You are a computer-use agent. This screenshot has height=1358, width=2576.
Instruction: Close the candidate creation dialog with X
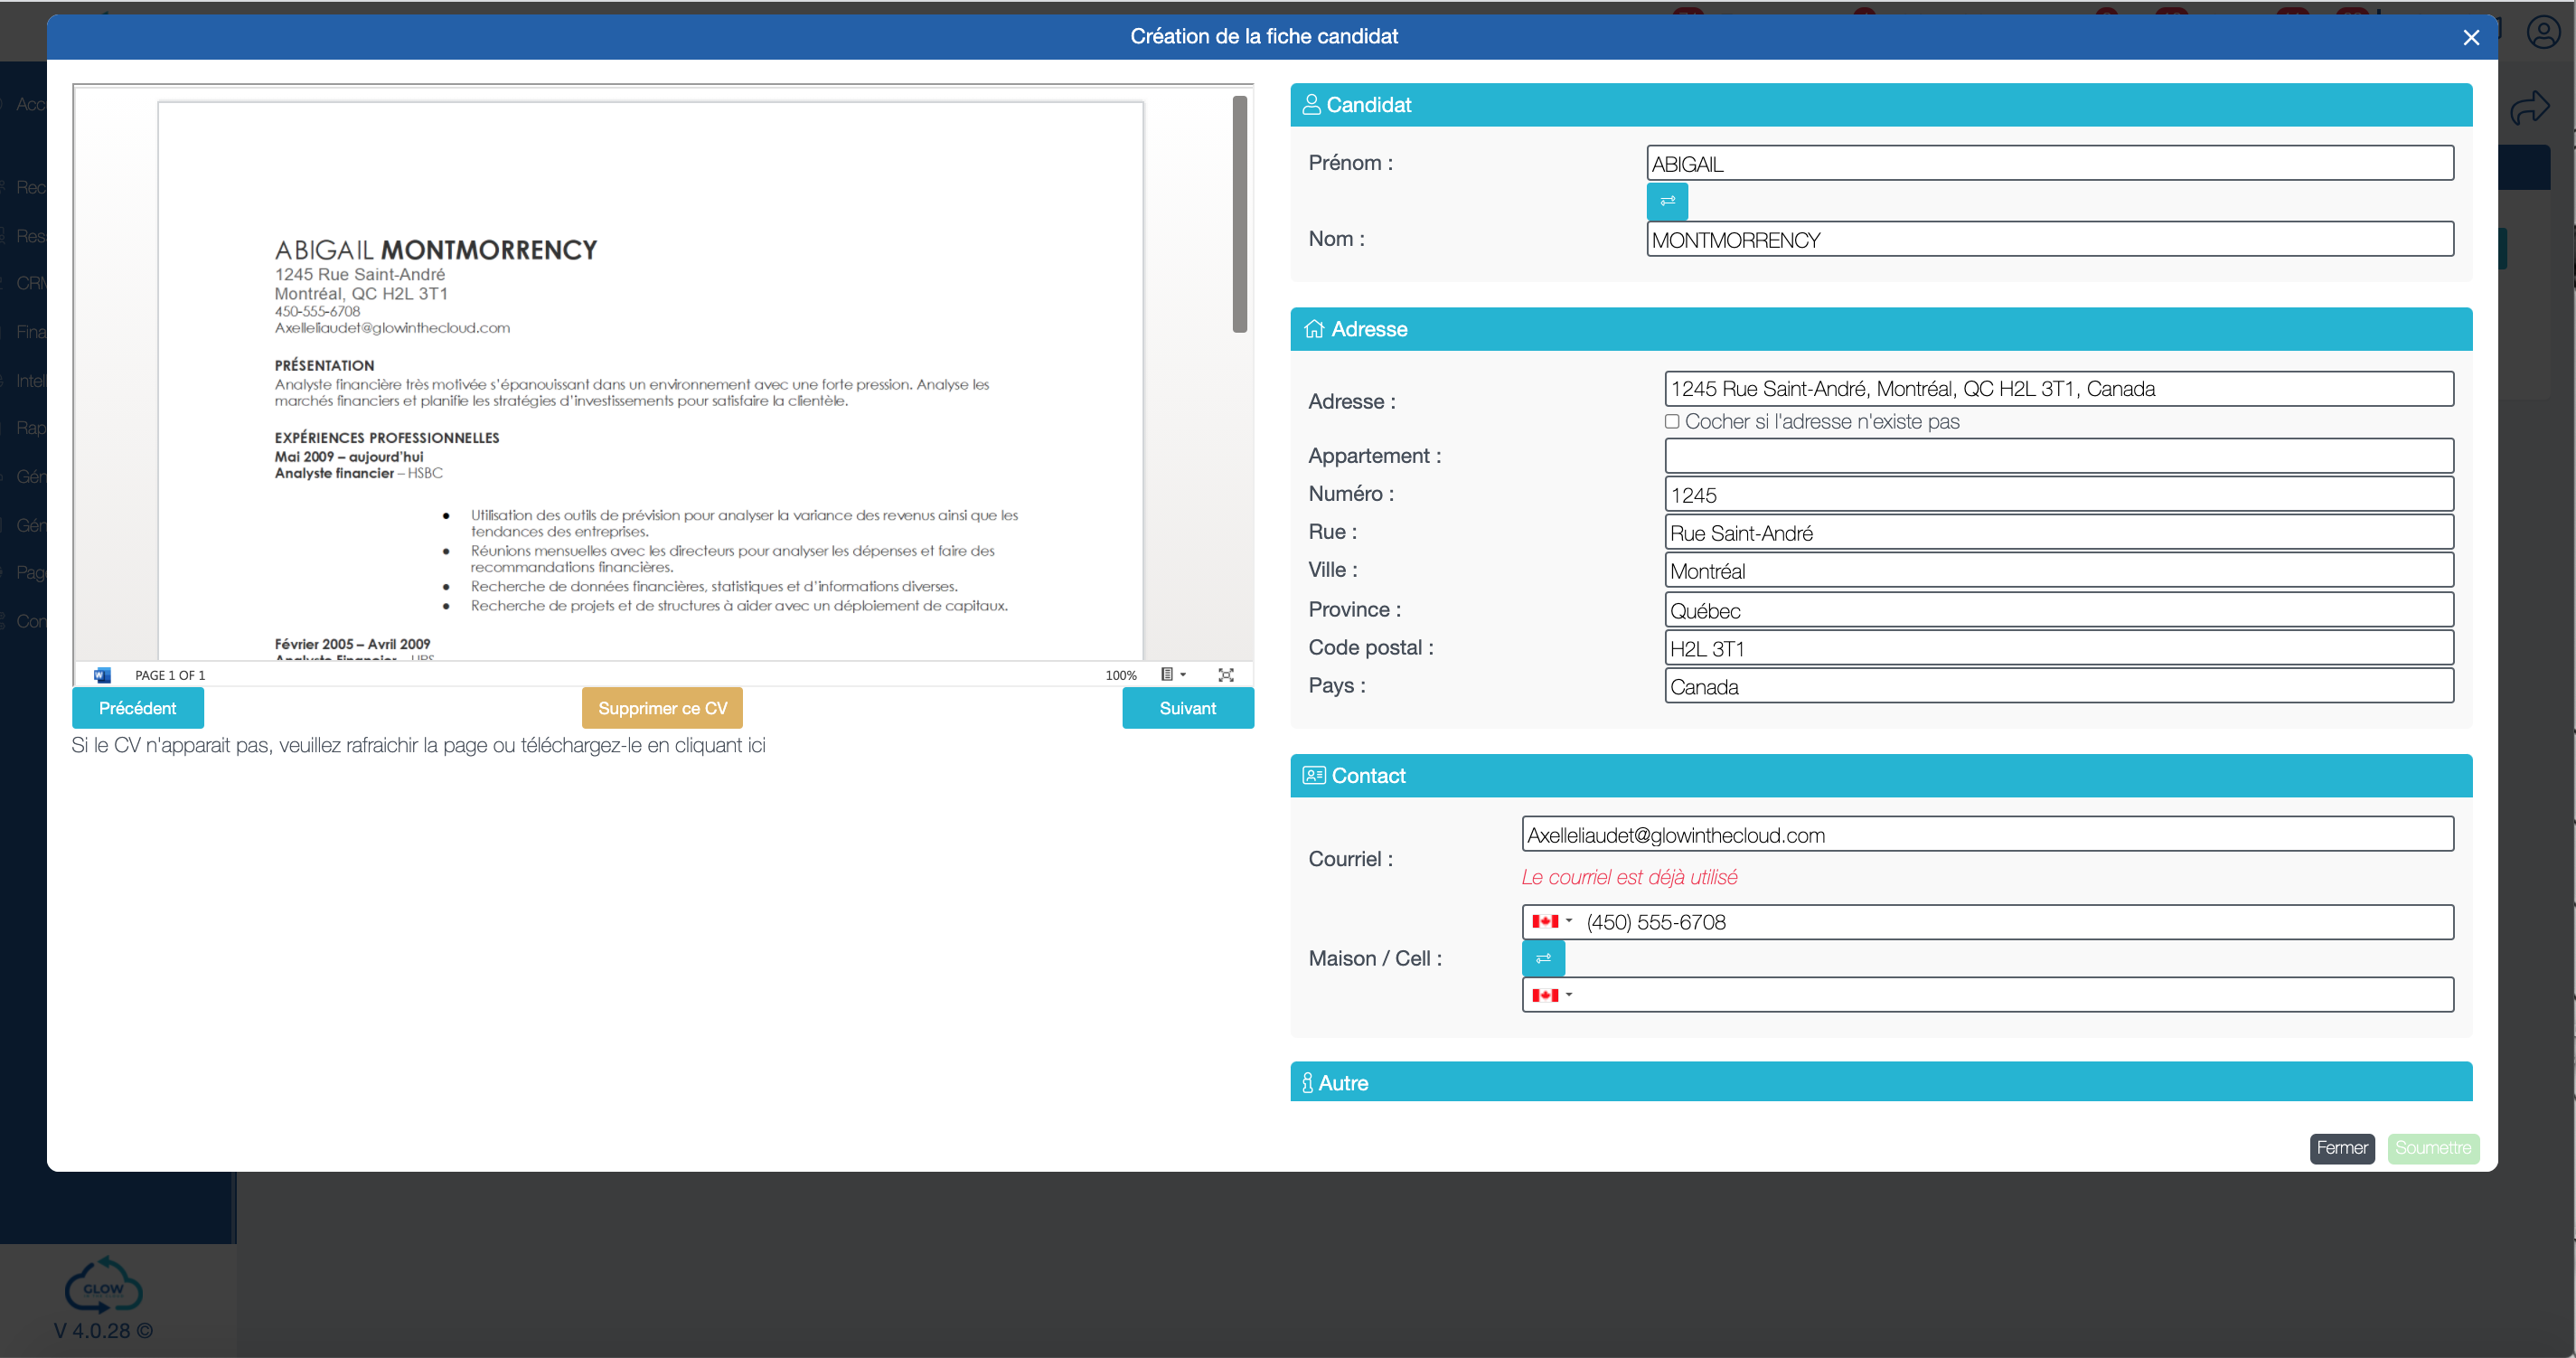(2471, 37)
